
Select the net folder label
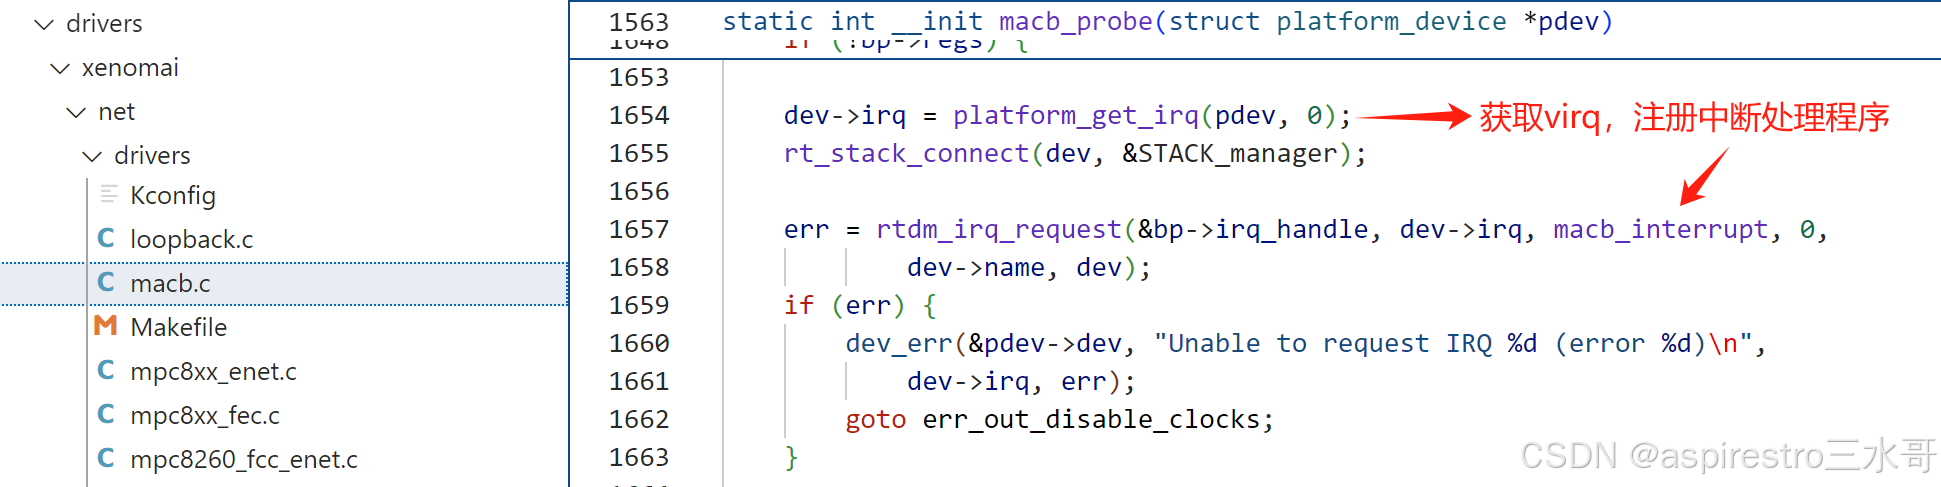tap(117, 112)
